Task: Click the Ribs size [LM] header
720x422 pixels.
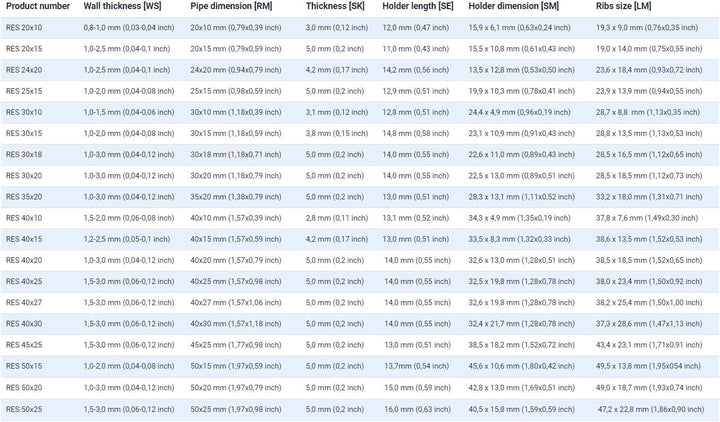Action: point(623,6)
